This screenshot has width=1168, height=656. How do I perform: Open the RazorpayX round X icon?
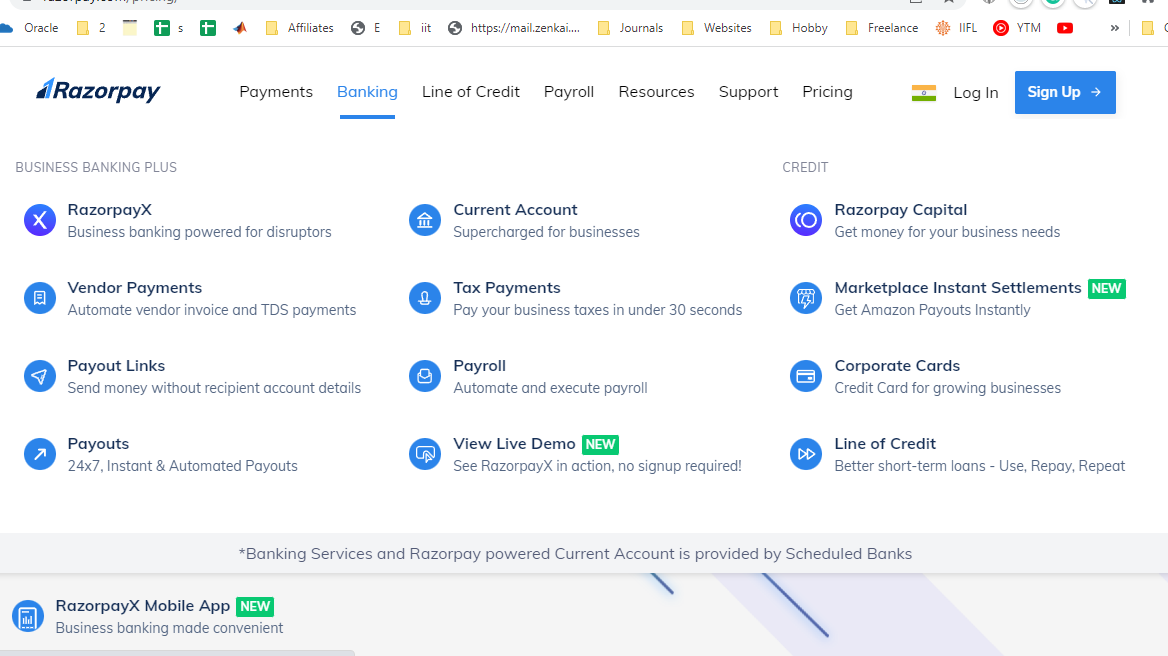click(40, 220)
